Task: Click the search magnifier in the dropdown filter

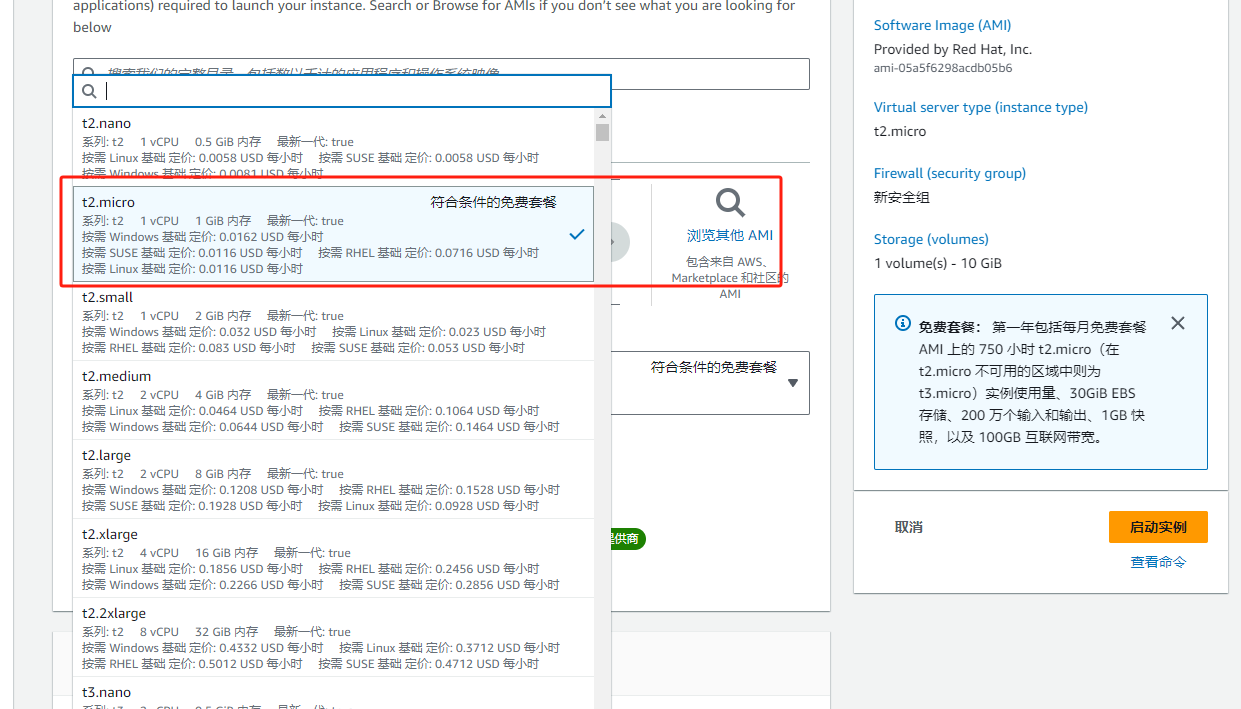Action: click(x=89, y=91)
